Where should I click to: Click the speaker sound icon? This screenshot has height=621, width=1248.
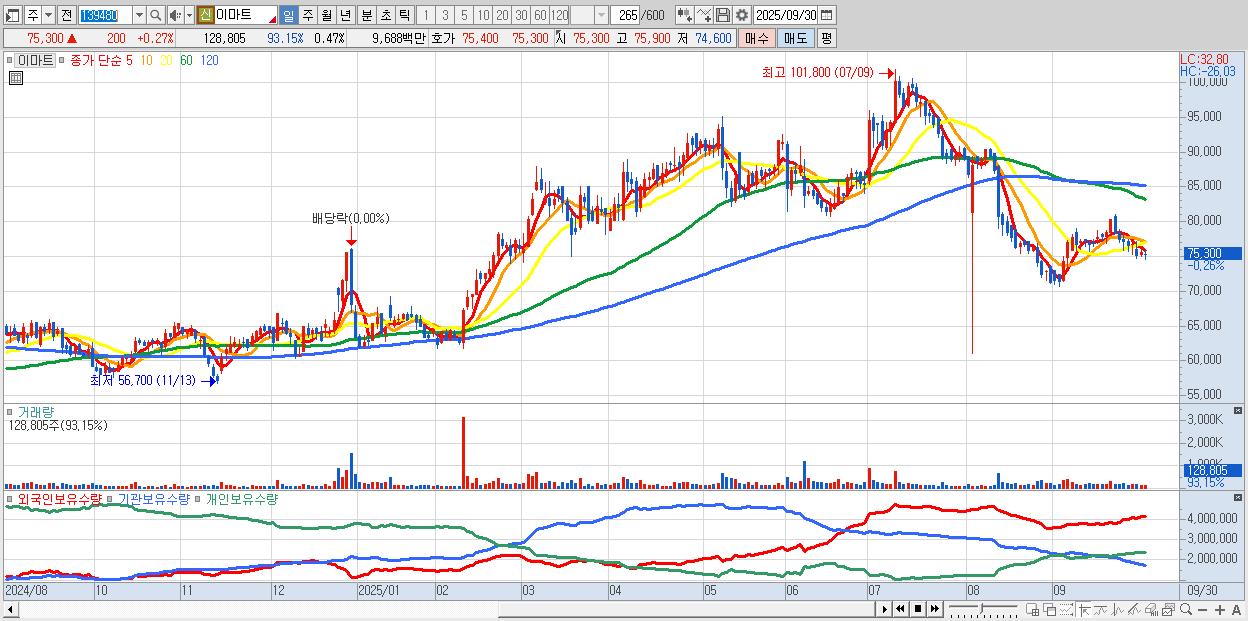coord(176,15)
